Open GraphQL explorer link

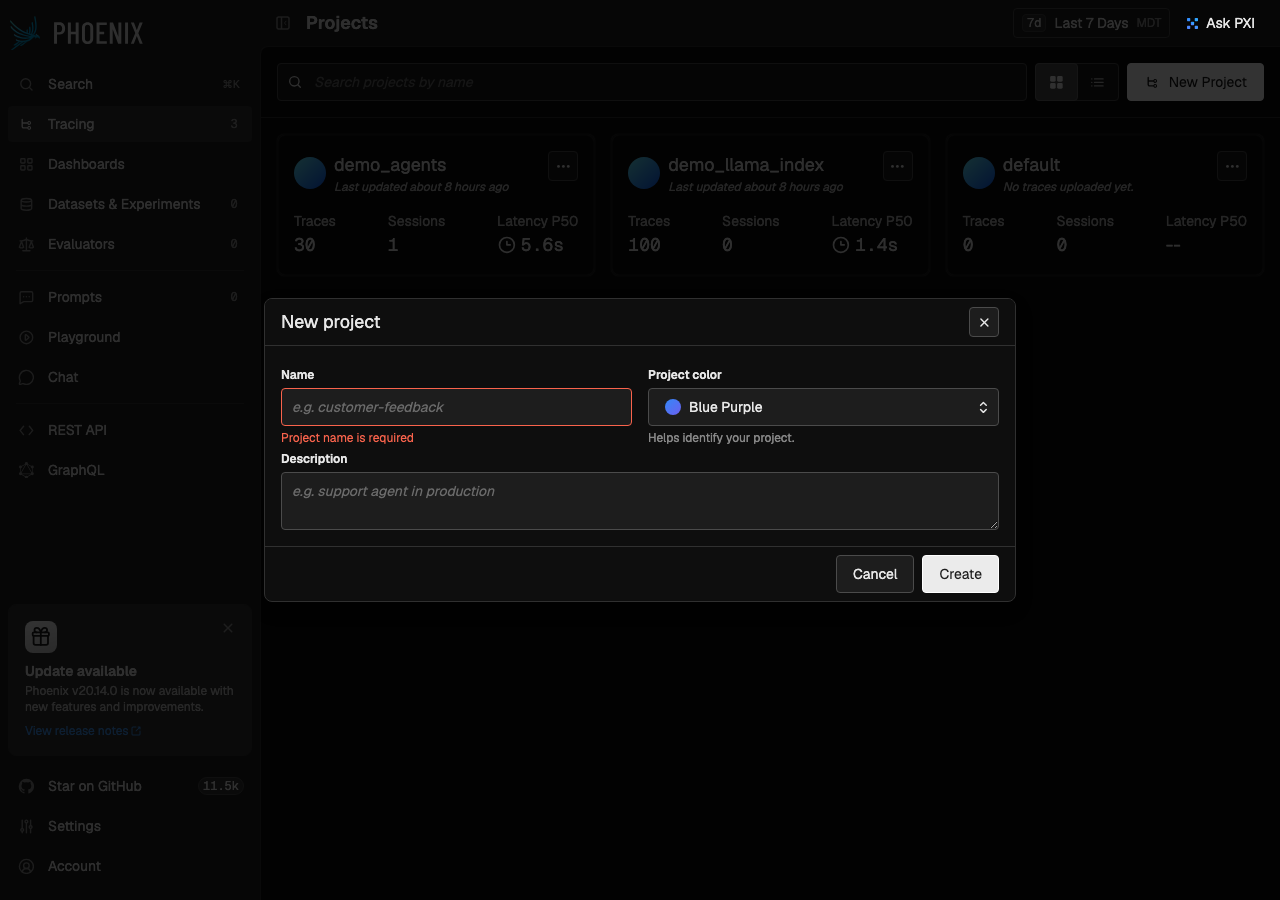click(129, 470)
